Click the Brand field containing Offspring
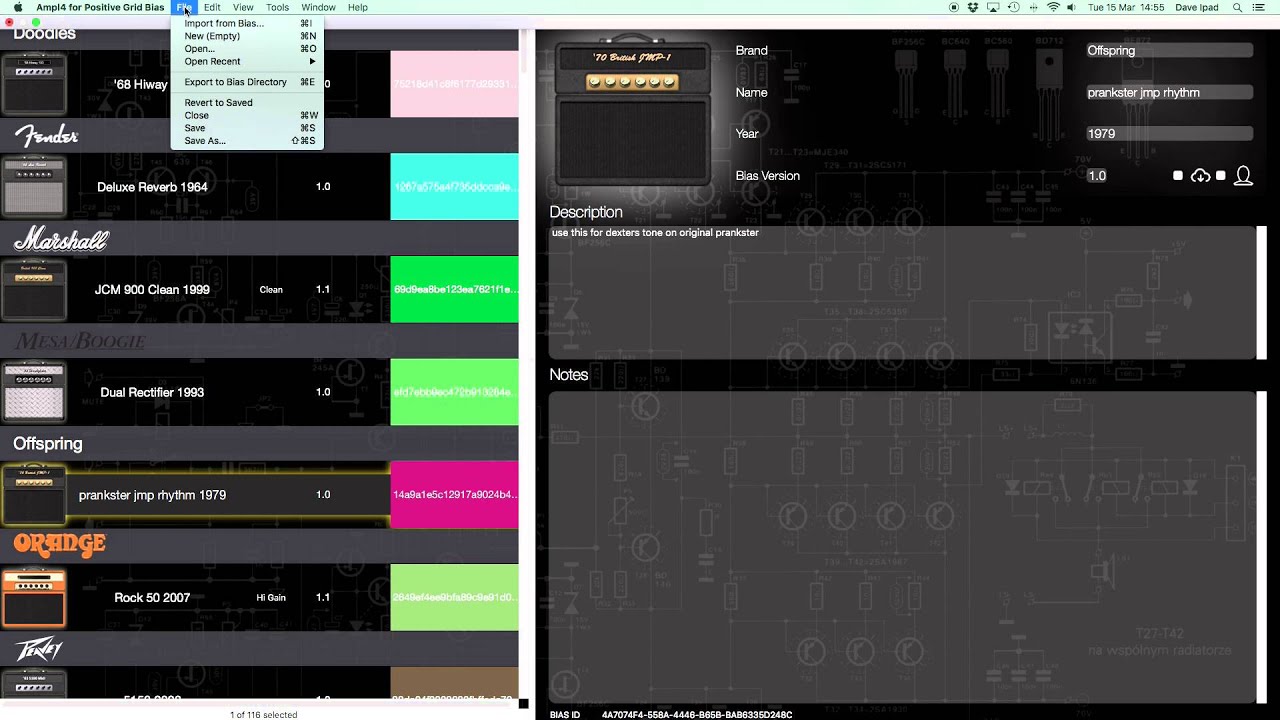The width and height of the screenshot is (1280, 720). click(x=1168, y=50)
